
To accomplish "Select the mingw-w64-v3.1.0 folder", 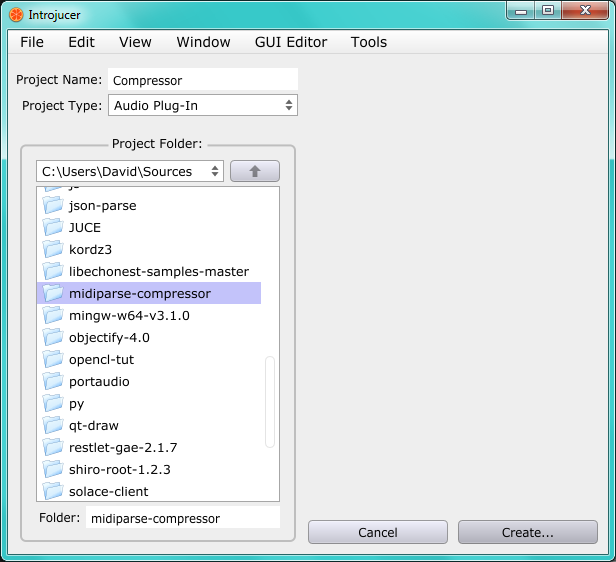I will pyautogui.click(x=149, y=315).
